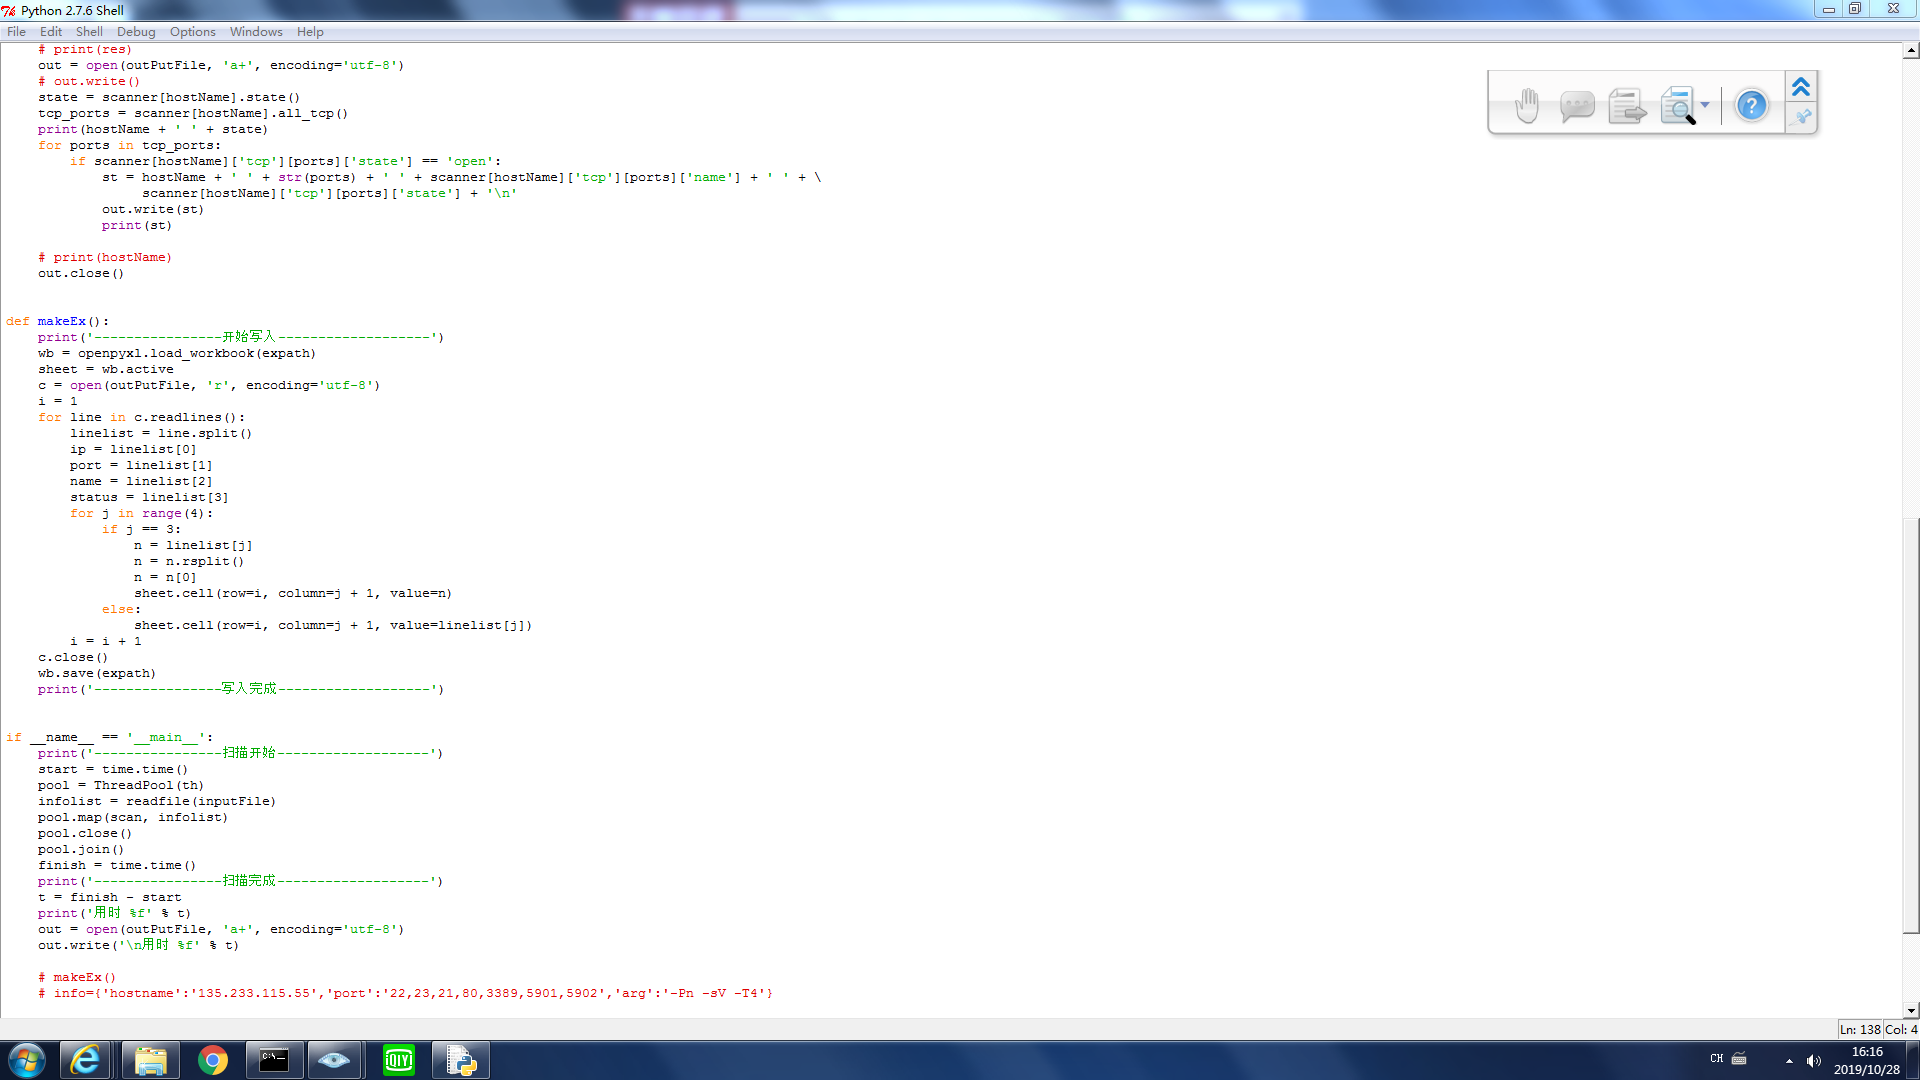Collapse floating toolbar with double chevron
This screenshot has height=1080, width=1920.
pyautogui.click(x=1801, y=87)
